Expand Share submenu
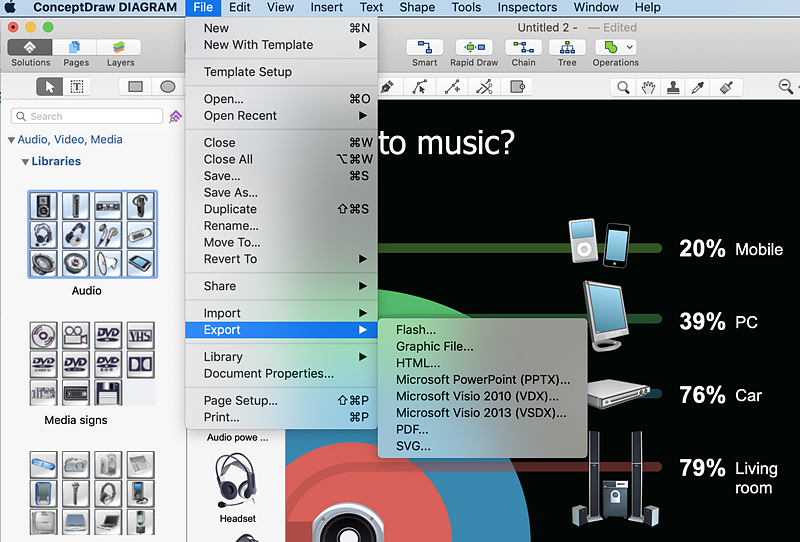 click(x=281, y=286)
